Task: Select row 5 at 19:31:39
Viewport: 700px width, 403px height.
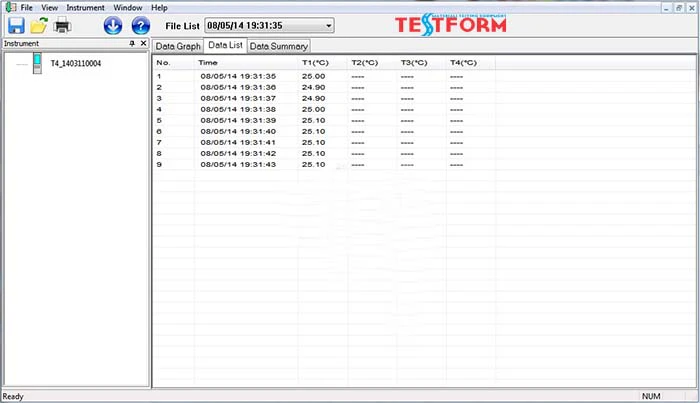Action: coord(238,120)
